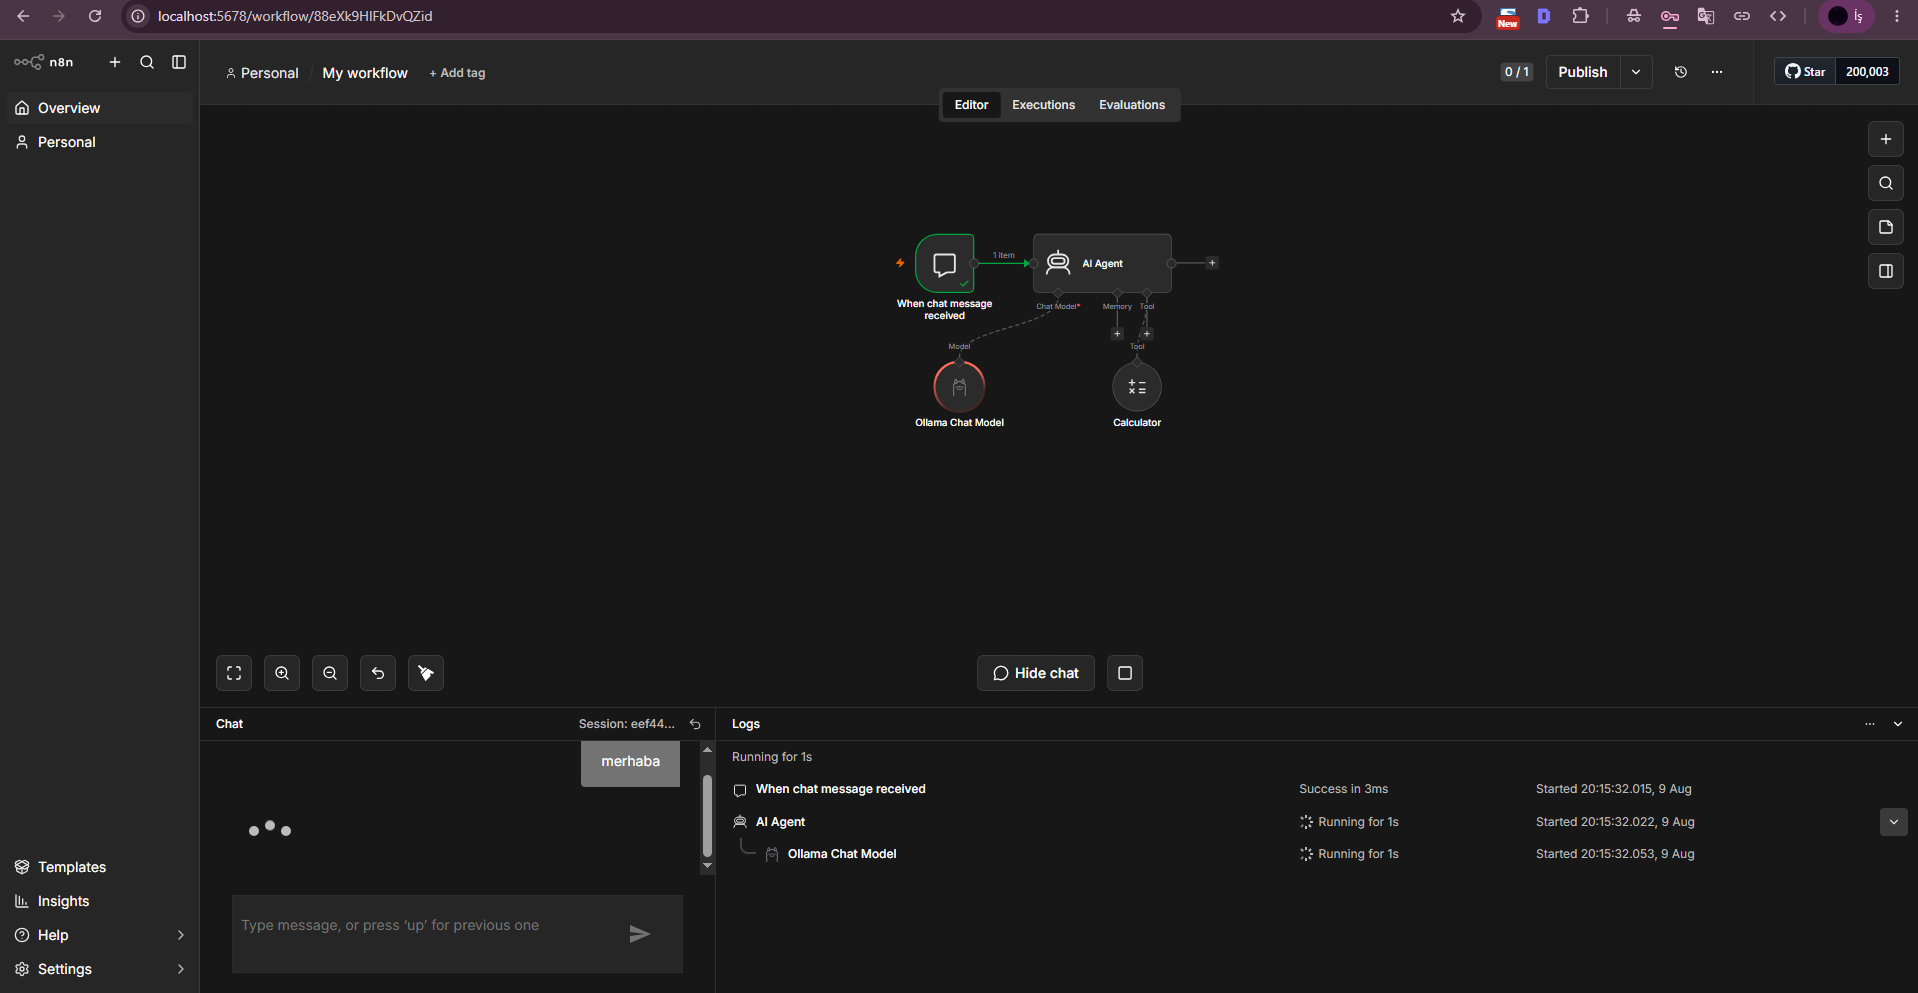Go to Overview page
Image resolution: width=1918 pixels, height=993 pixels.
pos(99,108)
